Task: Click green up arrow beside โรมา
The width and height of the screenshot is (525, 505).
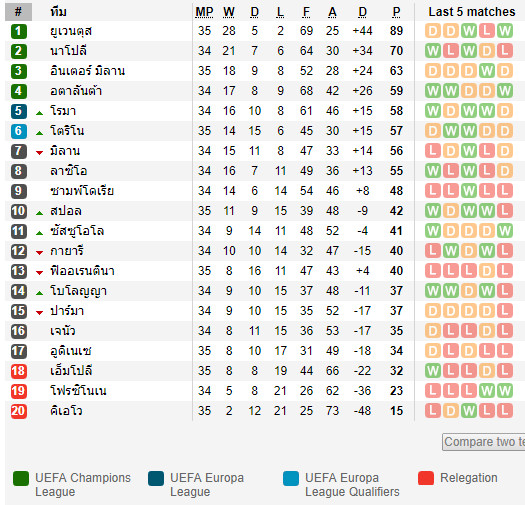Action: coord(40,113)
